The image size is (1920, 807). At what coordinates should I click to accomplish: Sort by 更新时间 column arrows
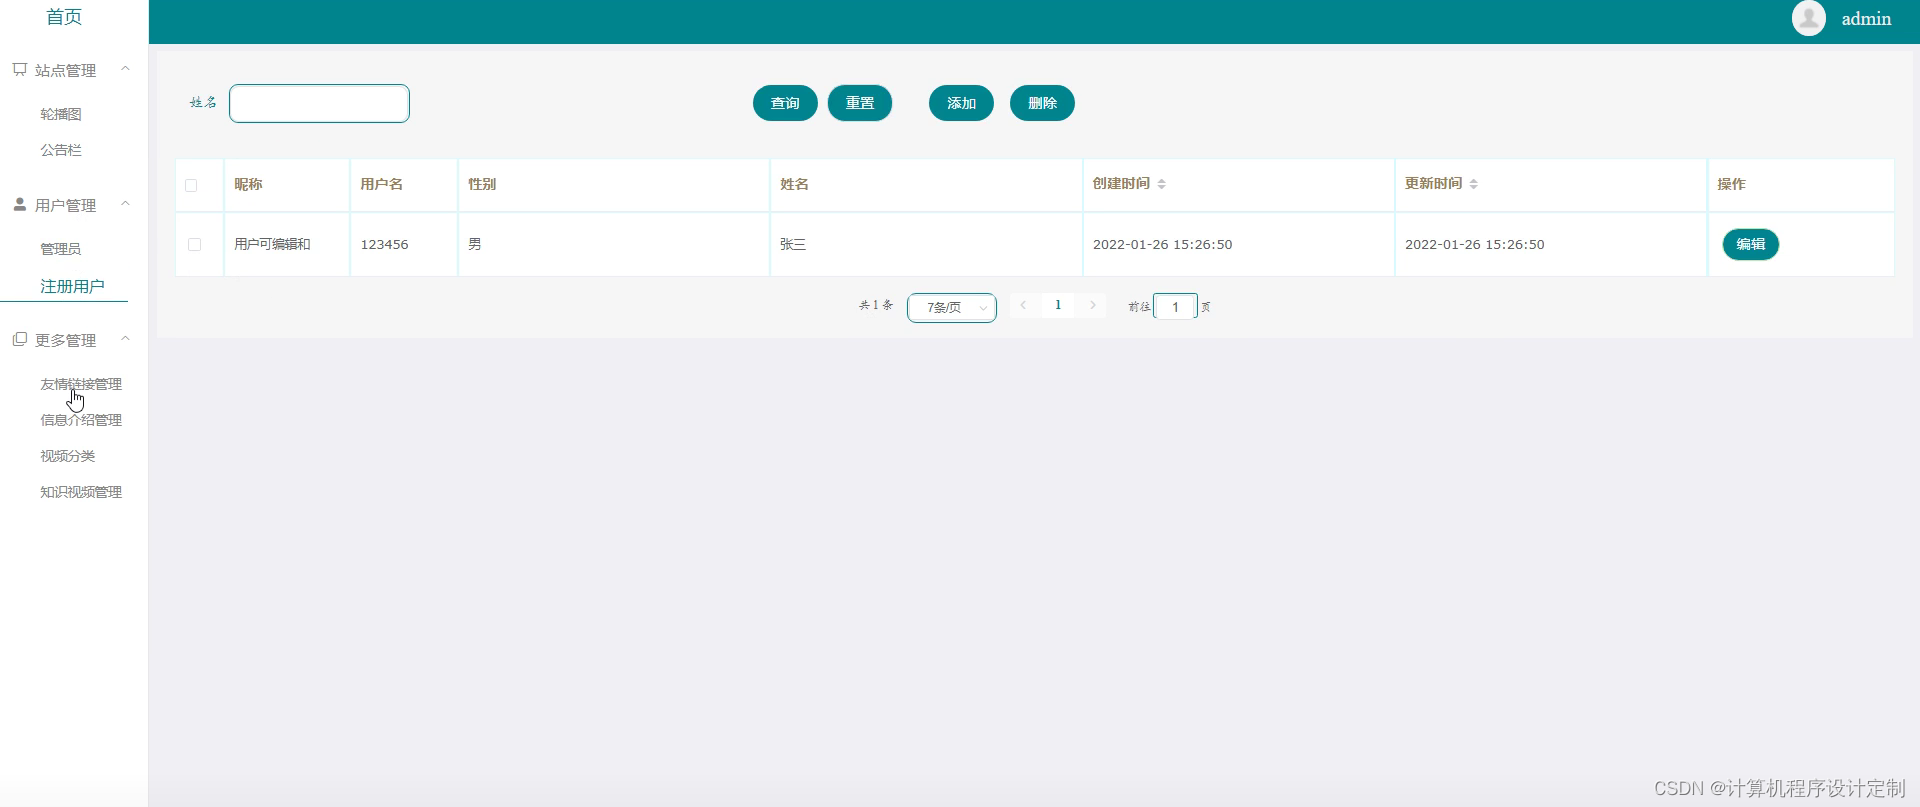pos(1473,184)
